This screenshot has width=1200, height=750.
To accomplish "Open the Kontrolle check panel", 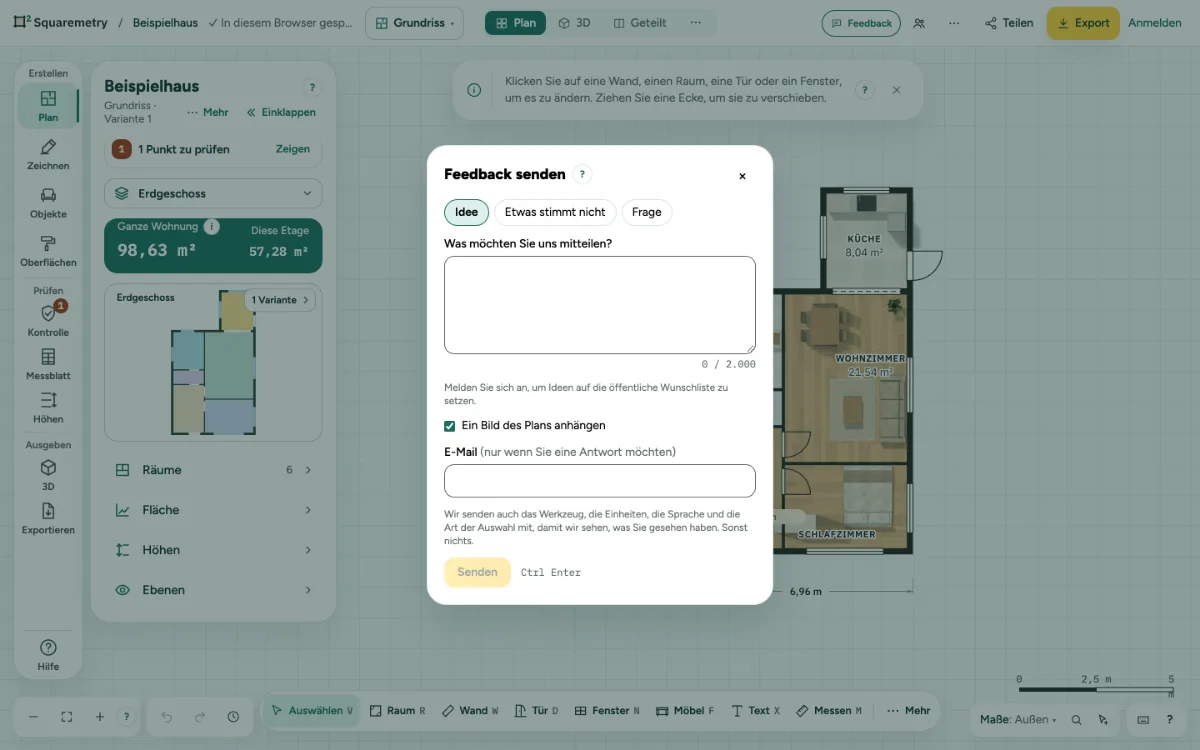I will click(48, 321).
